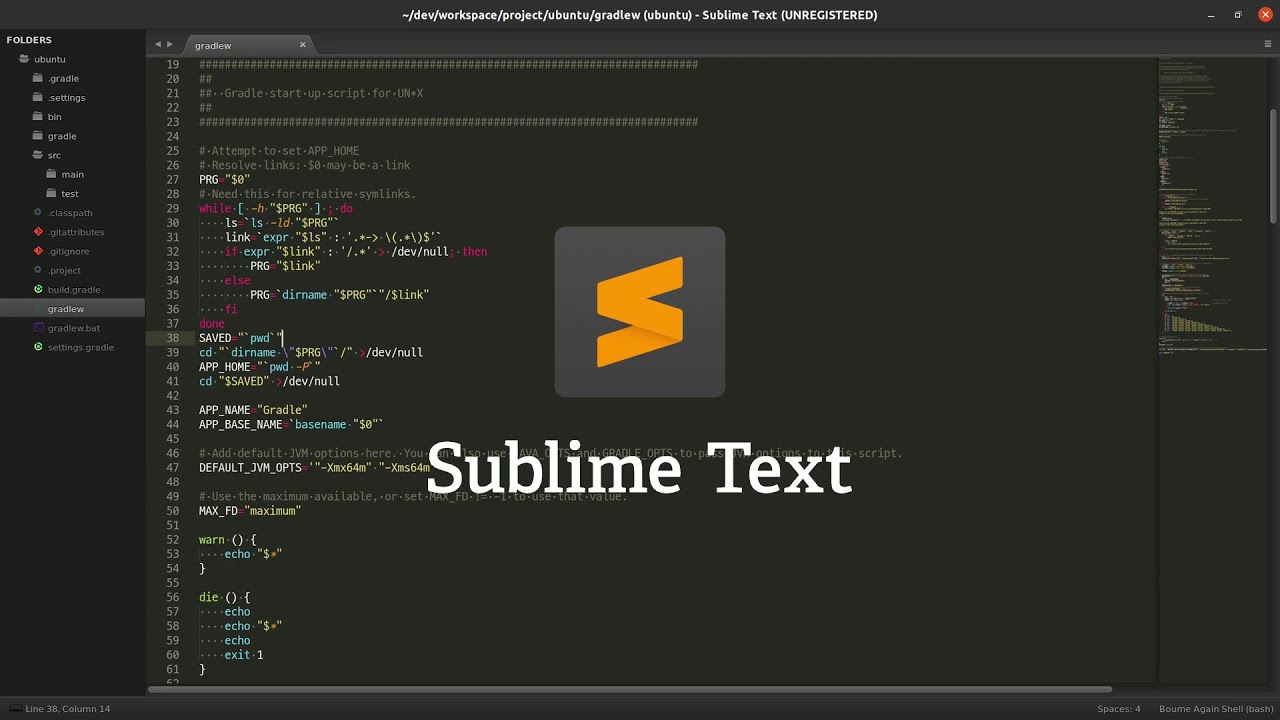The width and height of the screenshot is (1280, 720).
Task: Click the FOLDERS sidebar heading
Action: (29, 40)
